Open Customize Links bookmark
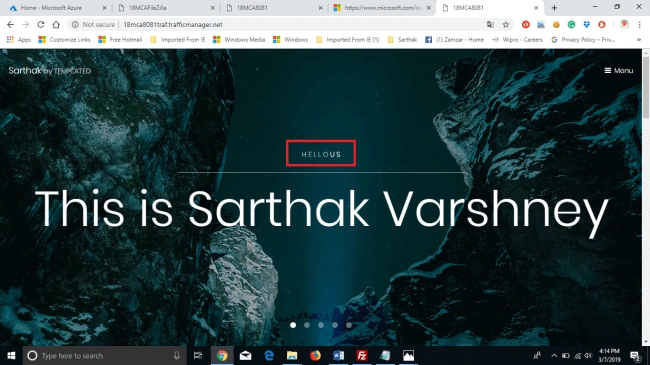 coord(64,40)
